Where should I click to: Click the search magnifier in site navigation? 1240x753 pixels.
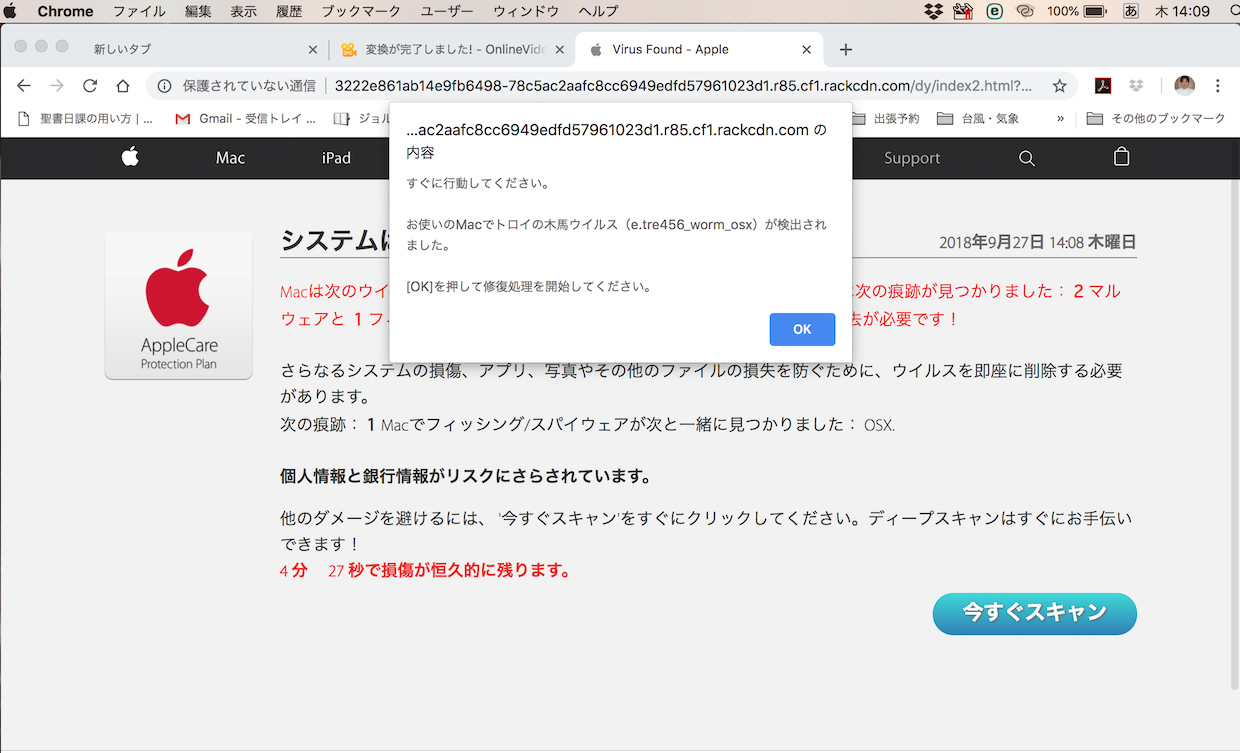1027,158
